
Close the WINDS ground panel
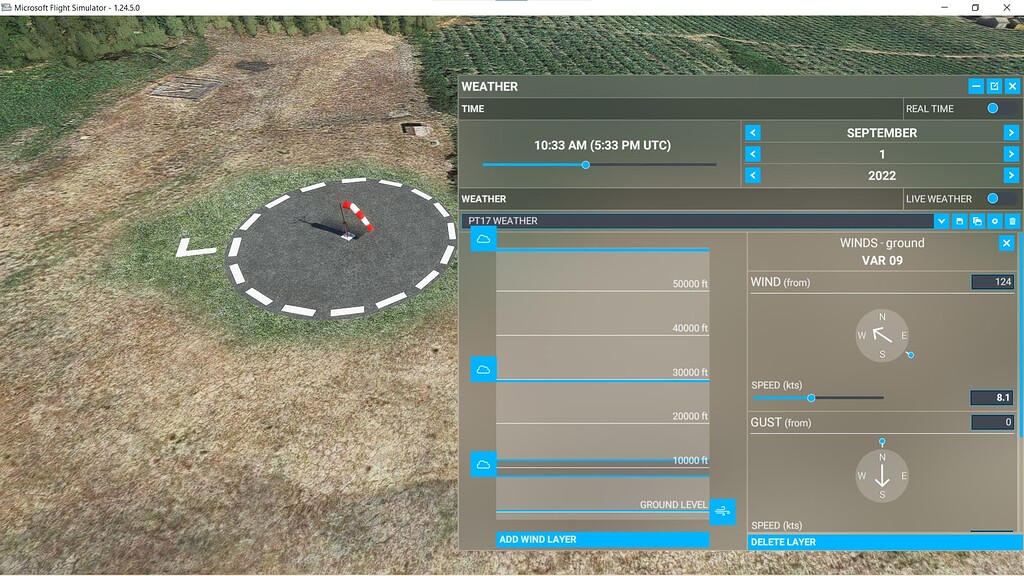tap(1007, 243)
